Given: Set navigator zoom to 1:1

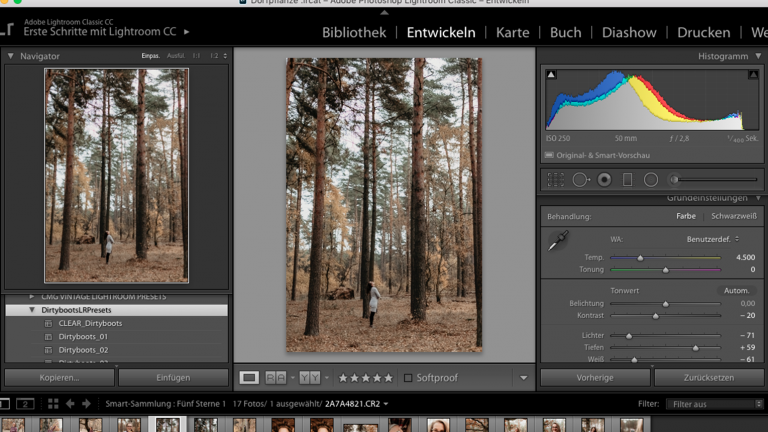Looking at the screenshot, I should (x=196, y=56).
